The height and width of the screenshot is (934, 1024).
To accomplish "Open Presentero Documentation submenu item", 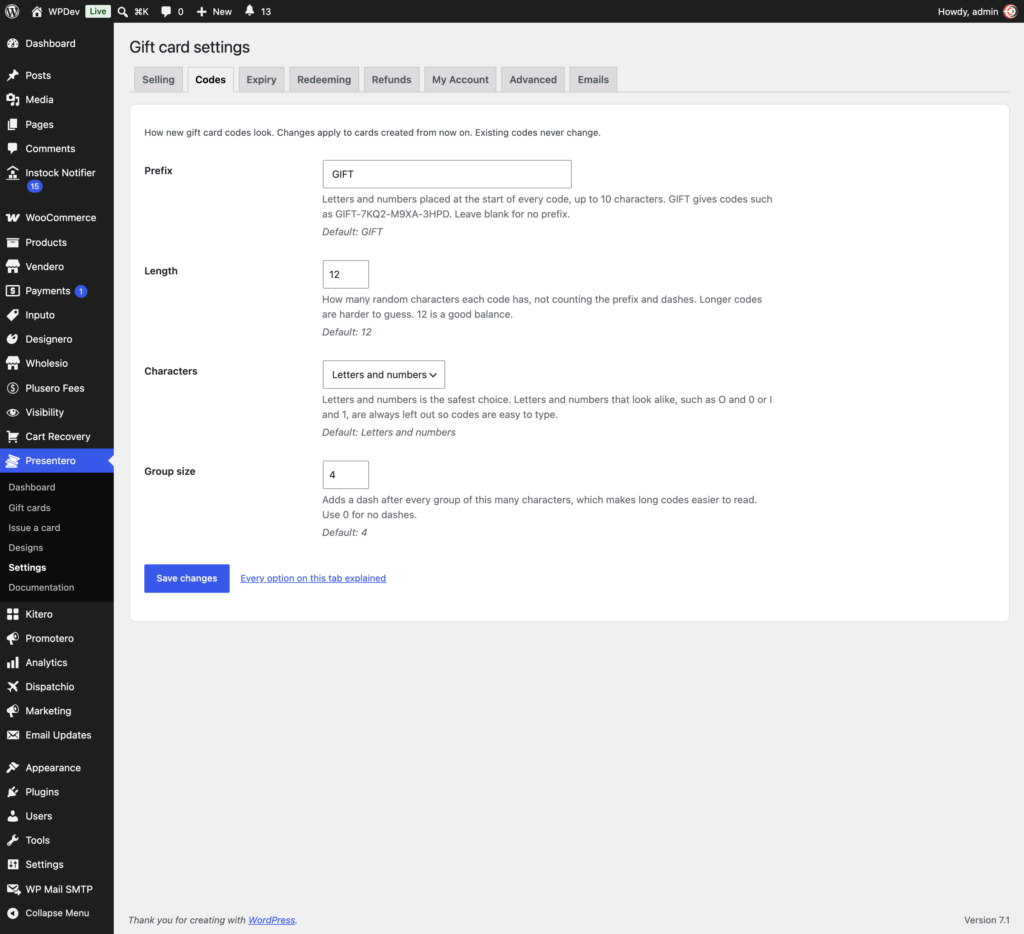I will pyautogui.click(x=41, y=587).
